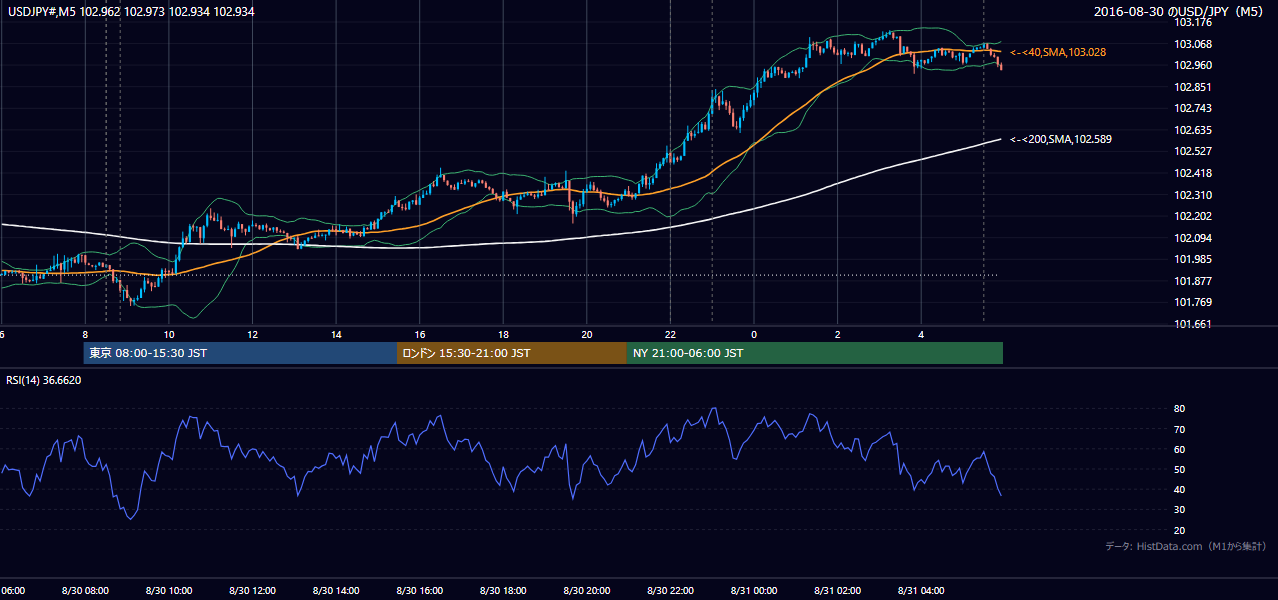Viewport: 1278px width, 600px height.
Task: Click price level 101.769 on the axis
Action: coord(1192,303)
